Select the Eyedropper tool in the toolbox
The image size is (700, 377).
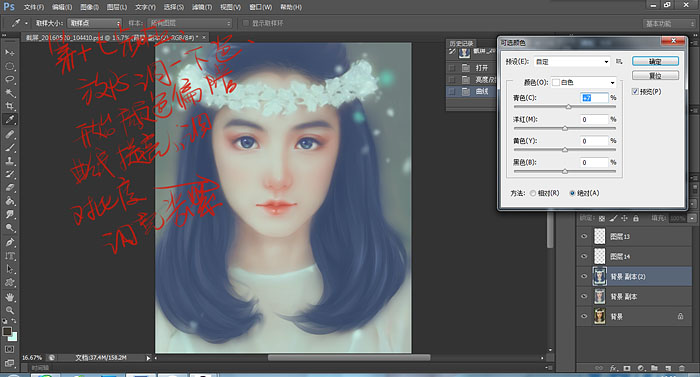[x=10, y=120]
